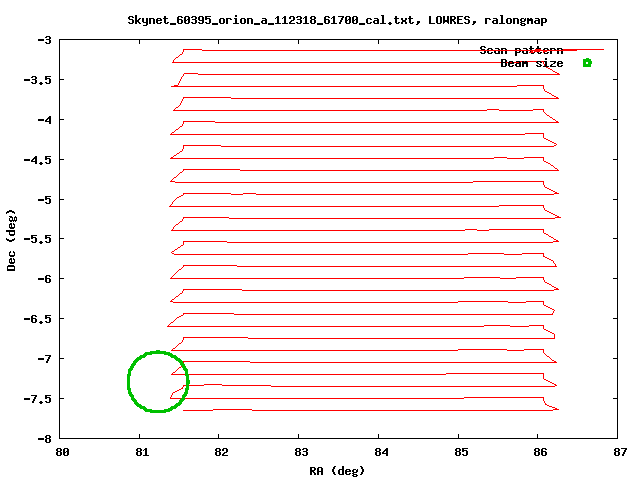The width and height of the screenshot is (640, 480).
Task: Click the x-axis tick label 84
Action: [x=381, y=452]
